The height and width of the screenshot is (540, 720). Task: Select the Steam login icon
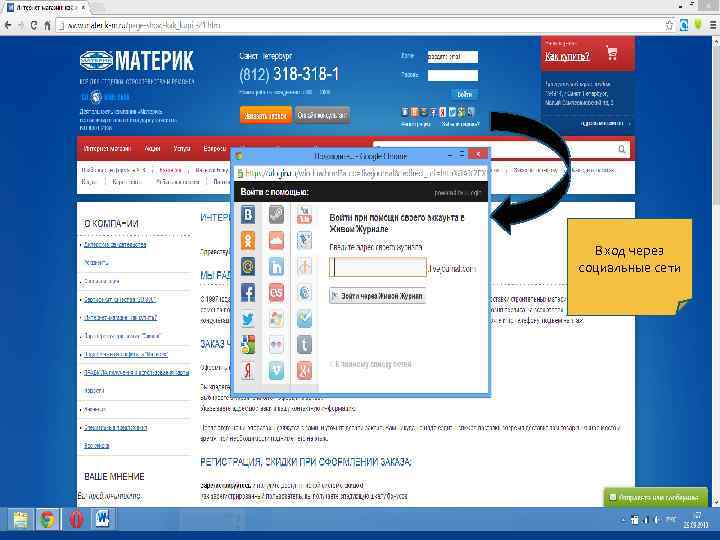[x=276, y=214]
